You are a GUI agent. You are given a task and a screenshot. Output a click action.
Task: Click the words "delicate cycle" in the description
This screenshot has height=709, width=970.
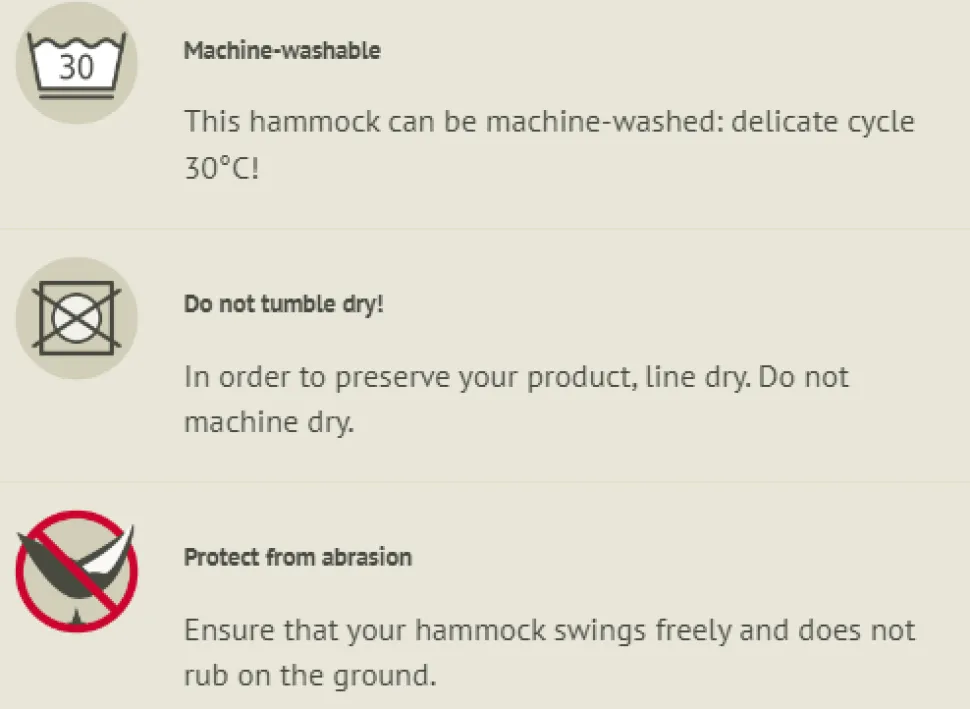822,123
